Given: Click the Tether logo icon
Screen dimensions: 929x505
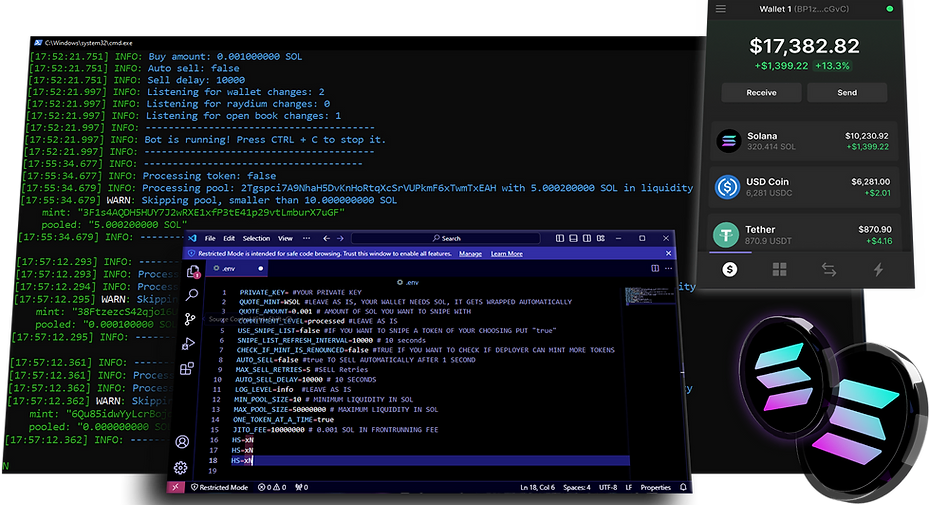Looking at the screenshot, I should (726, 235).
